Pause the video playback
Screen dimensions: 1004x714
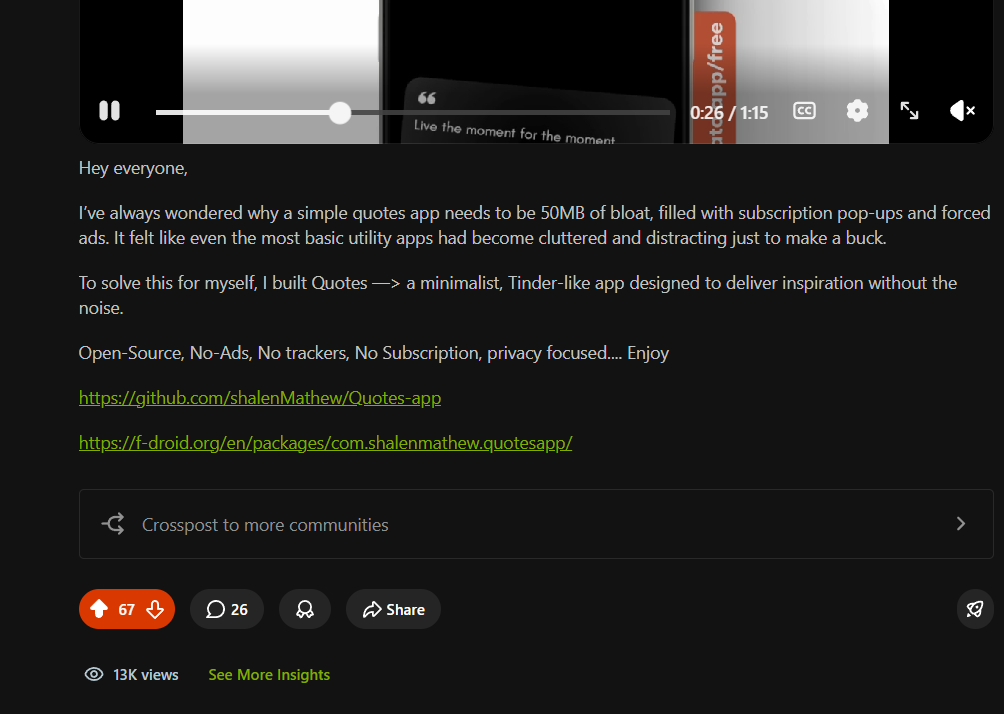(109, 111)
